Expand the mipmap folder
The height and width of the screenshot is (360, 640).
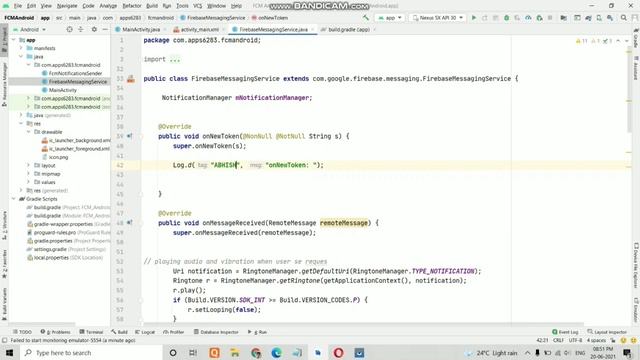coord(29,174)
